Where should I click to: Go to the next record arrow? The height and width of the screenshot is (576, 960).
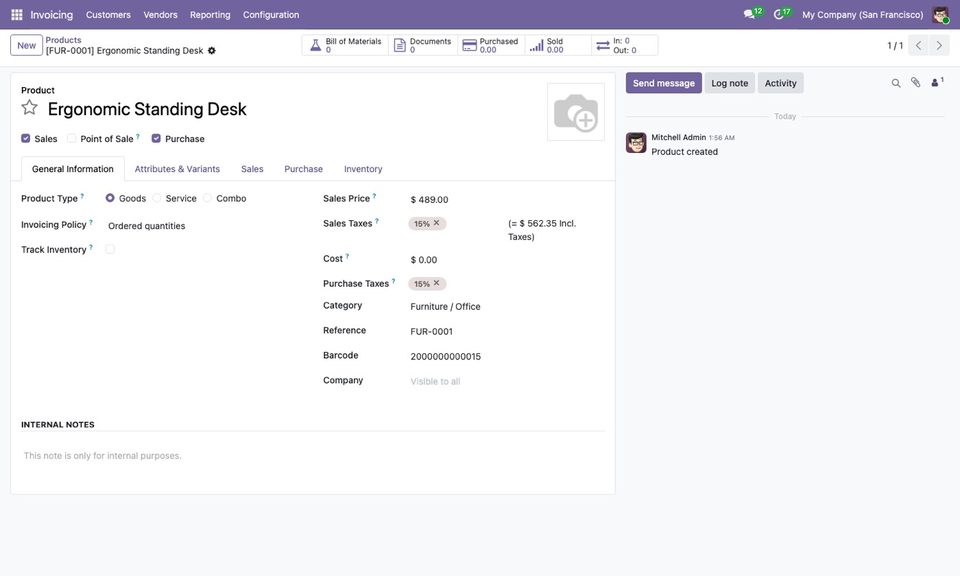939,45
